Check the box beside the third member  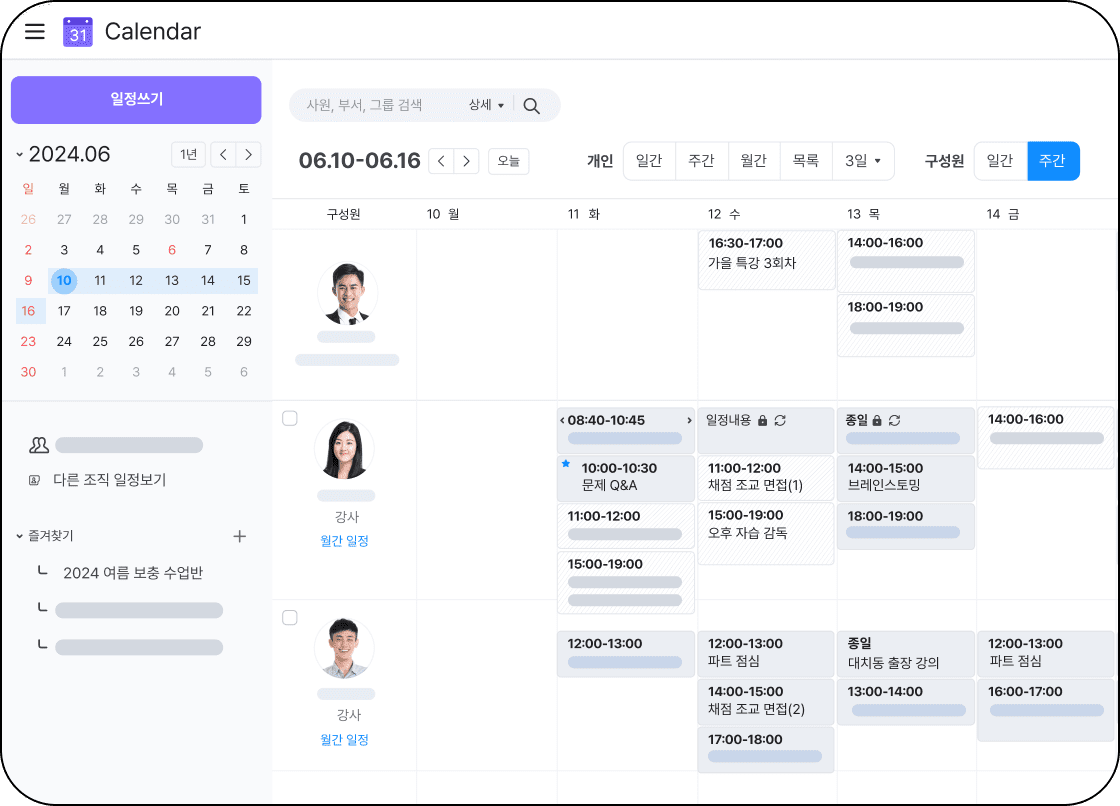pos(290,618)
